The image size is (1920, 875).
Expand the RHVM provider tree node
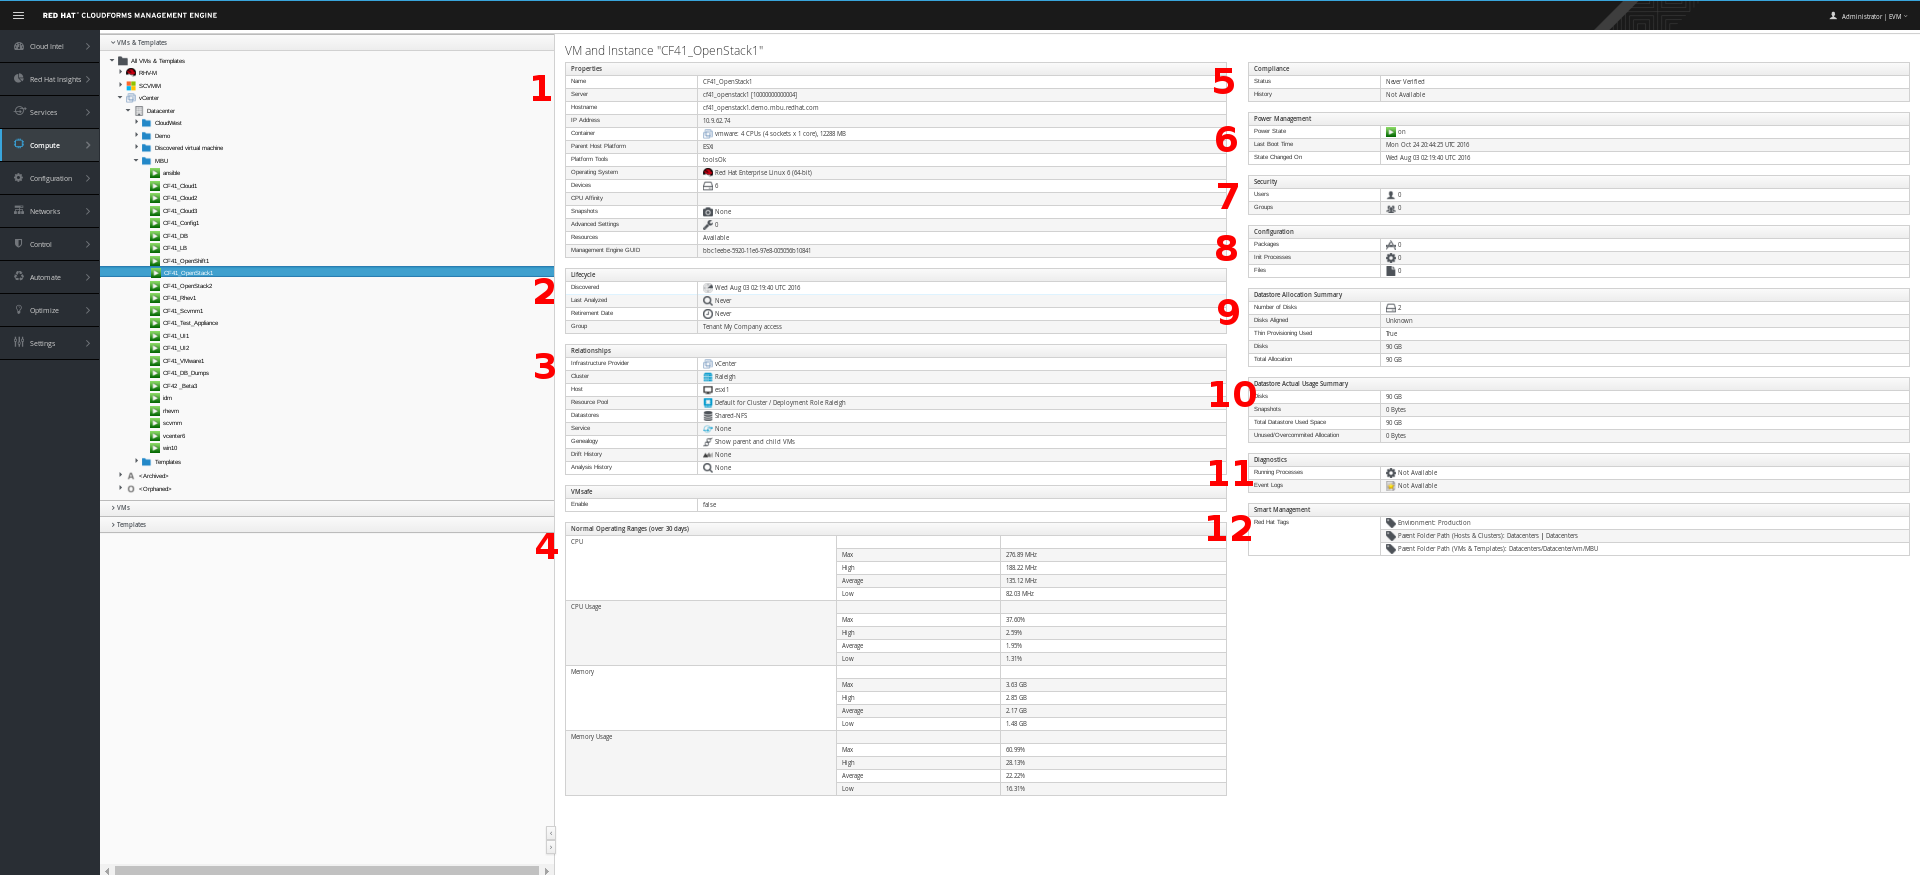[x=121, y=72]
